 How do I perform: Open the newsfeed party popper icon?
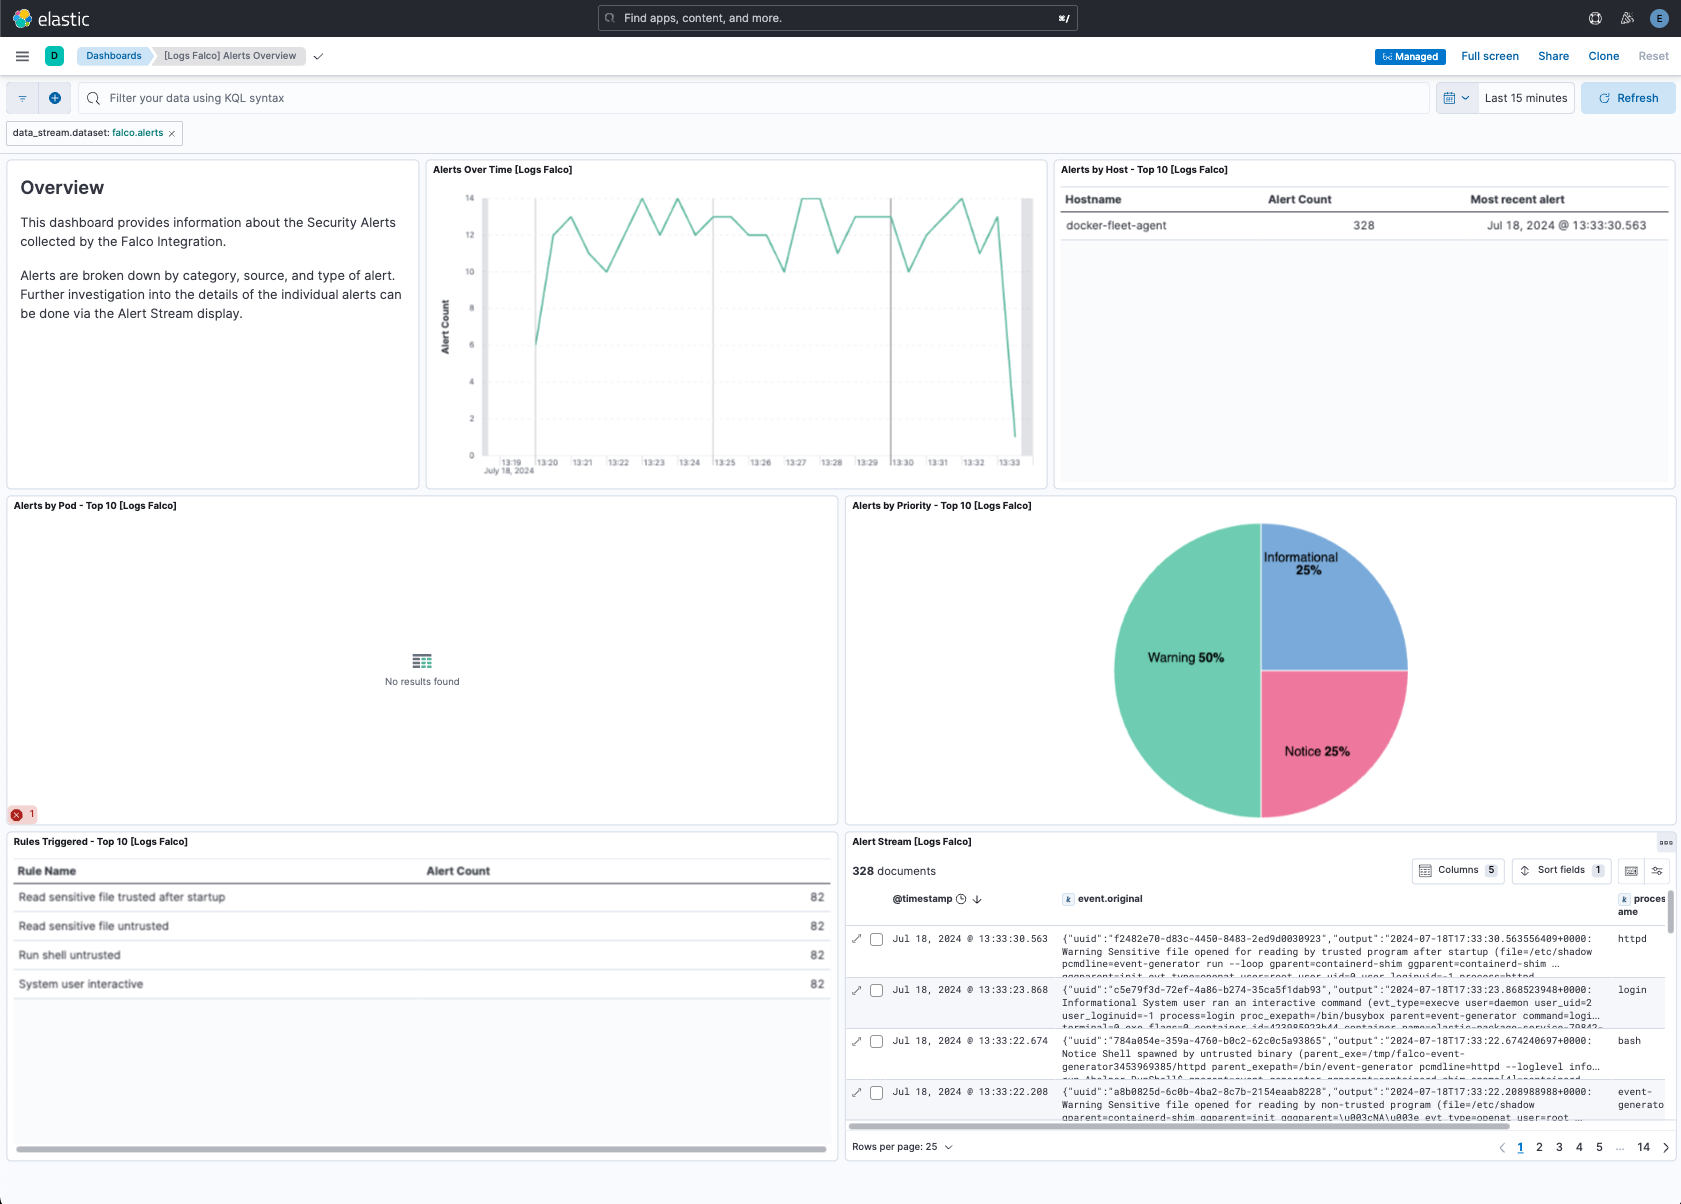(1627, 18)
